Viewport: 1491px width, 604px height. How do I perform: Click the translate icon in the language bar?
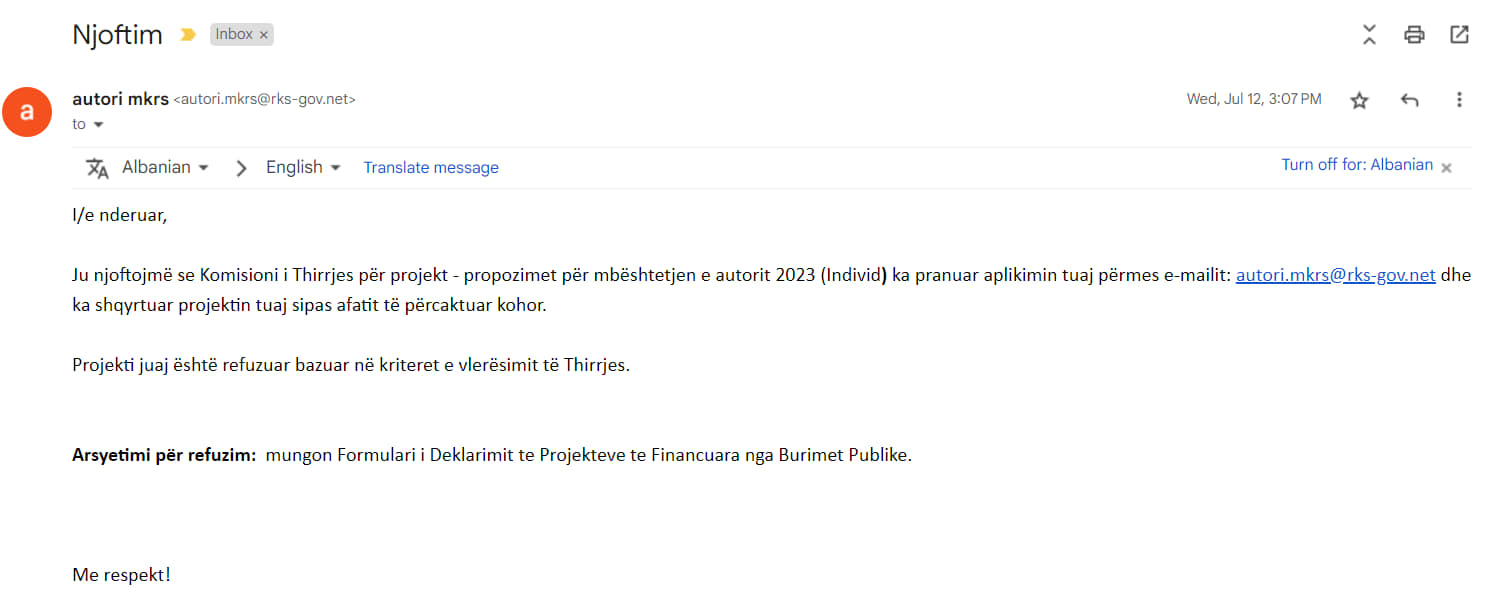click(x=97, y=168)
